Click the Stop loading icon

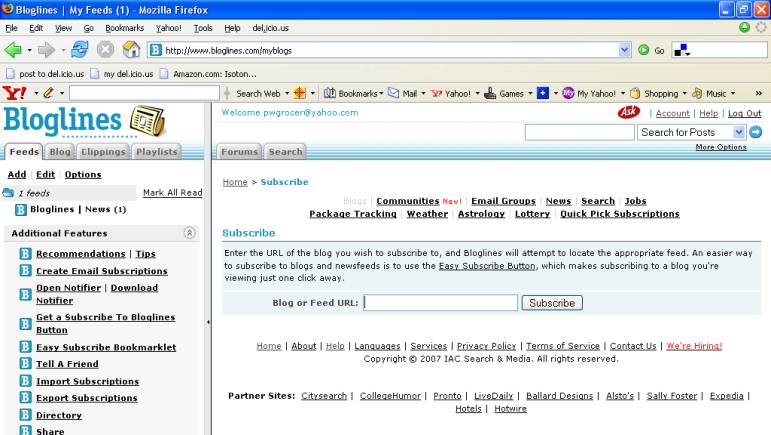tap(105, 50)
